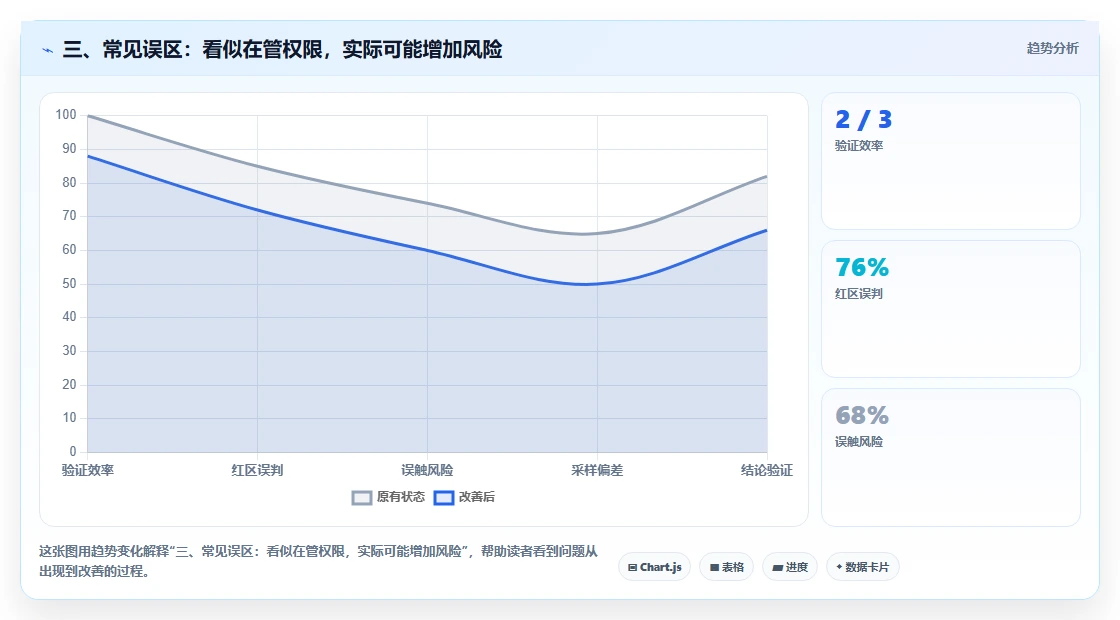Click the chart description paragraph below chart
Screen dimensions: 1120x620
[319, 561]
